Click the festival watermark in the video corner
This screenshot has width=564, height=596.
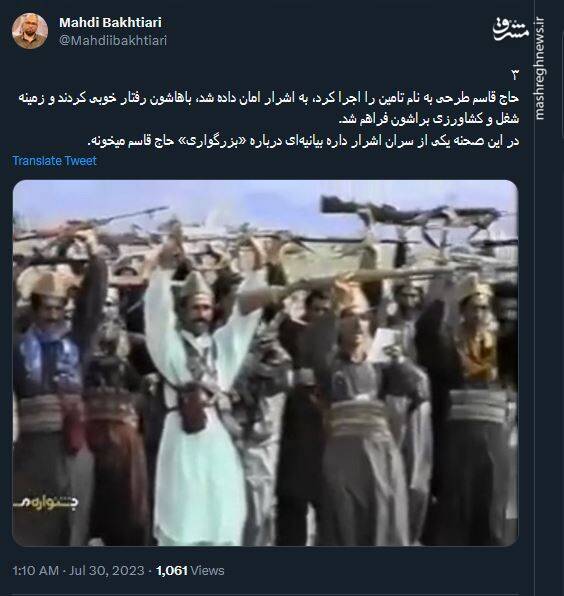coord(46,503)
